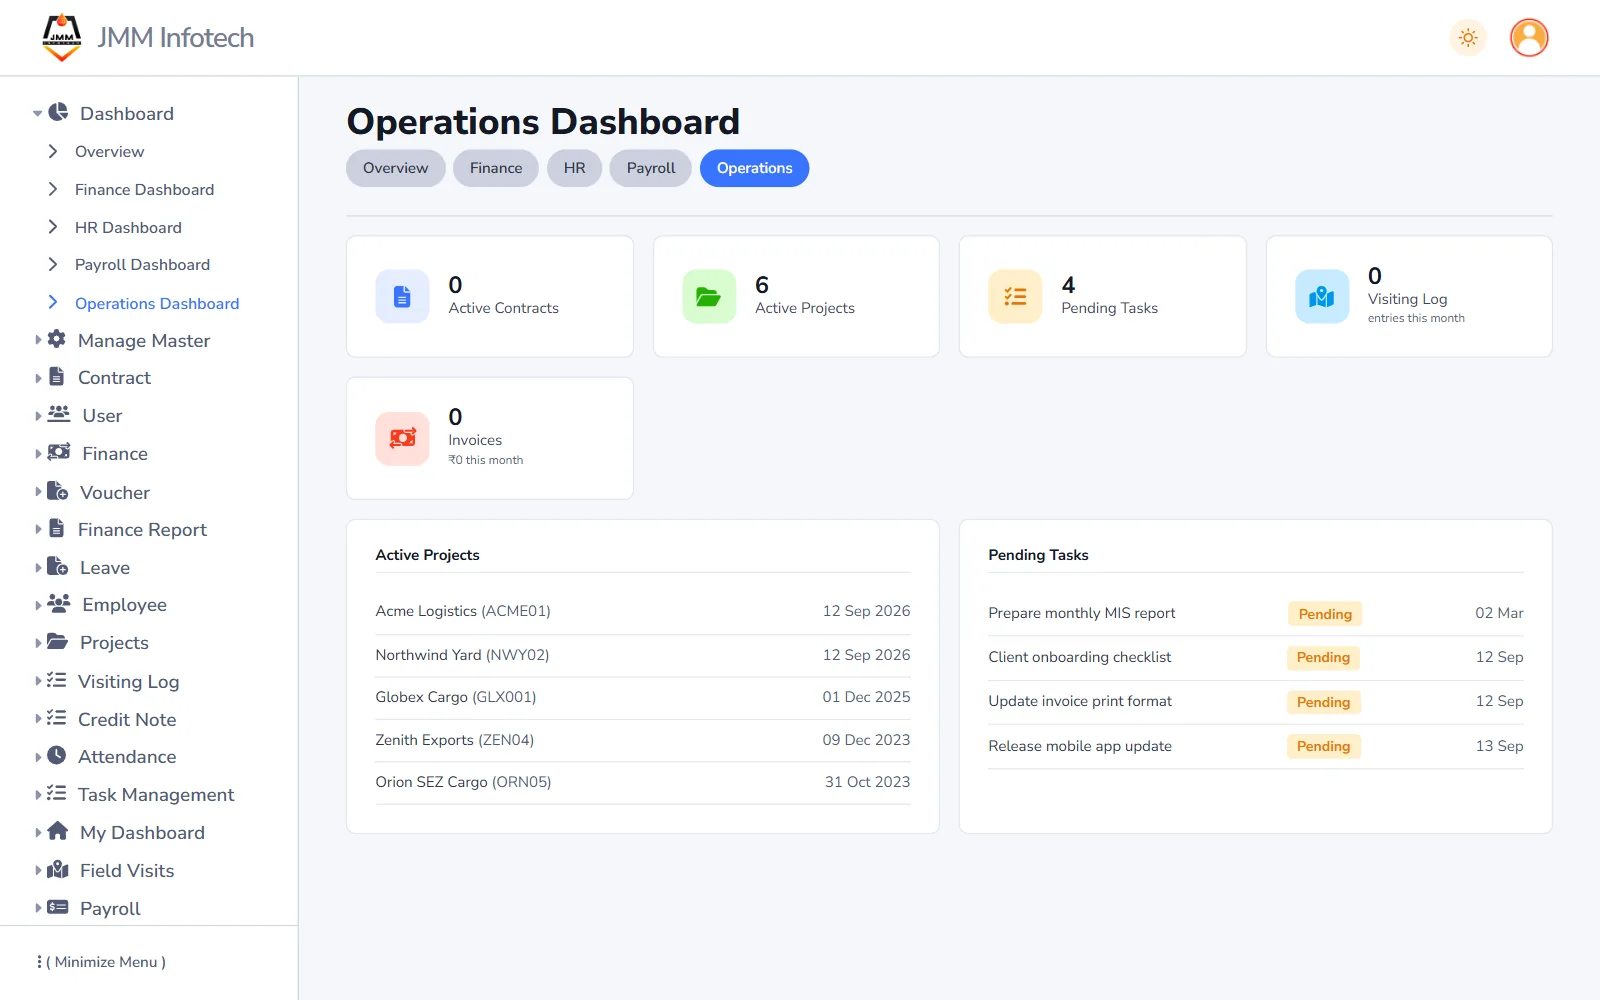Click the Contract file icon in sidebar
Screen dimensions: 1600x1000
(57, 377)
